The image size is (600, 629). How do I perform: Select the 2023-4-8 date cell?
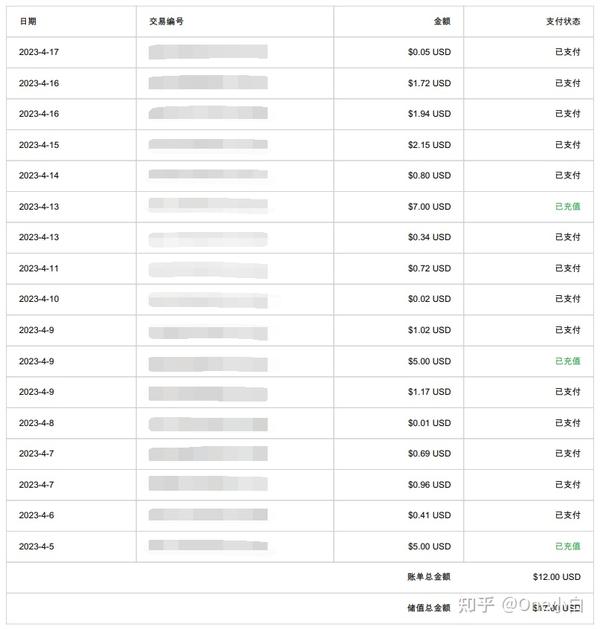37,423
